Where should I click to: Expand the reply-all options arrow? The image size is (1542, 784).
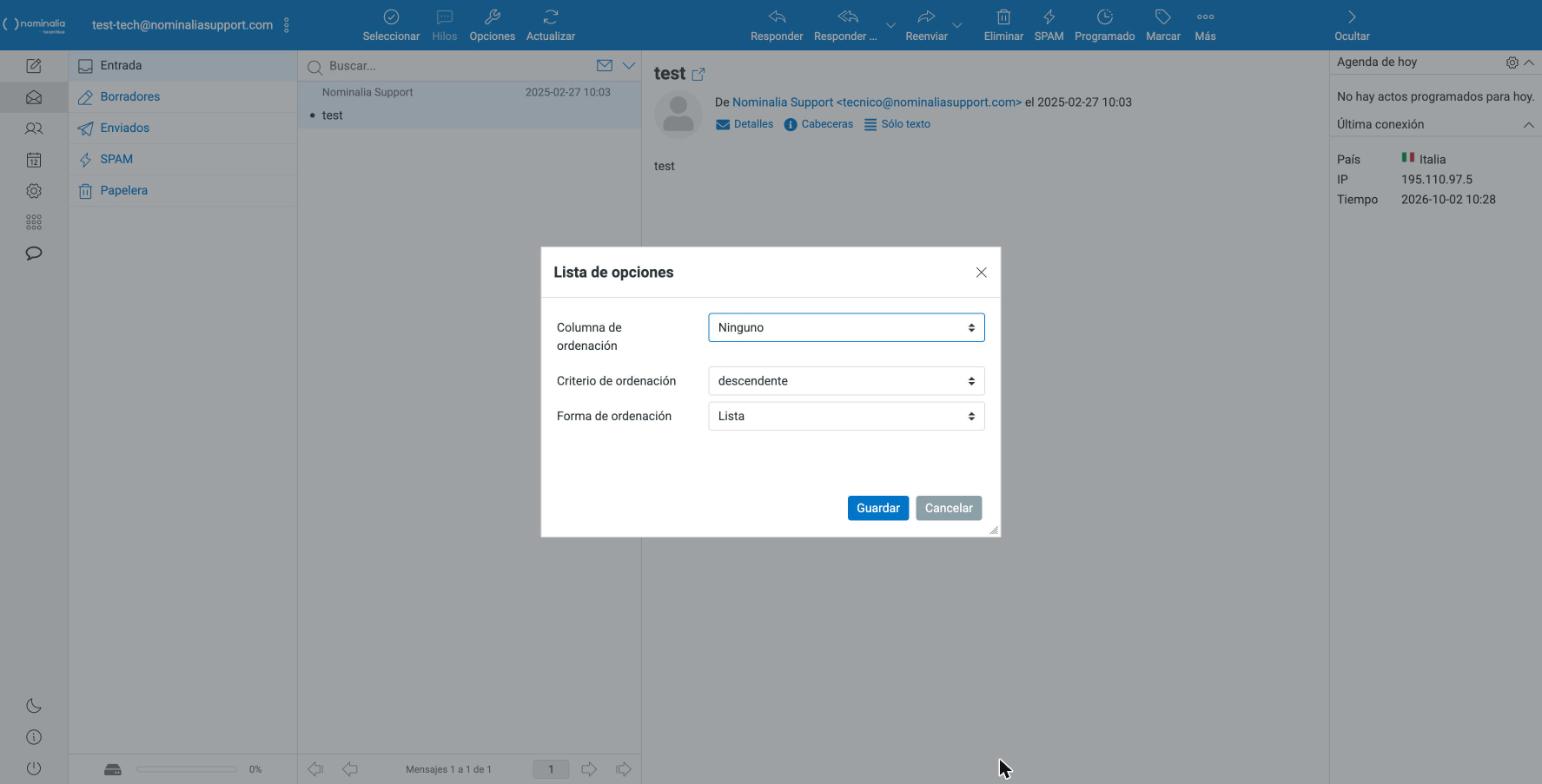890,25
